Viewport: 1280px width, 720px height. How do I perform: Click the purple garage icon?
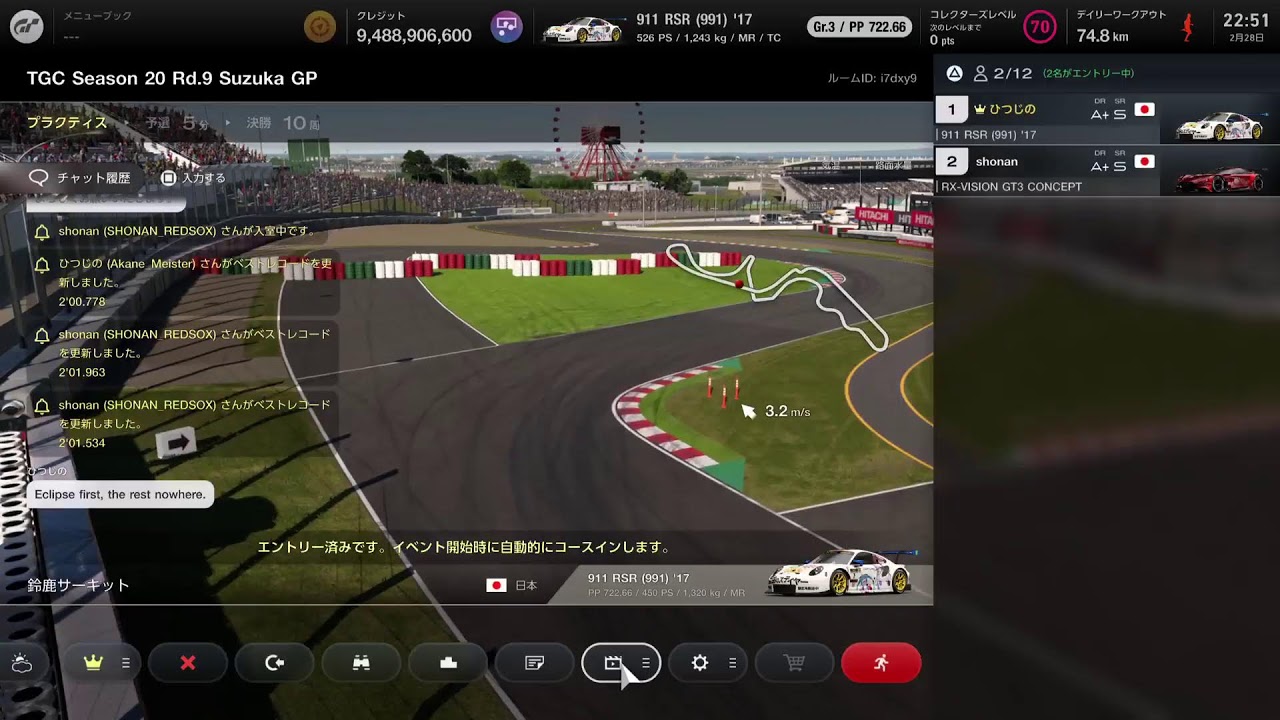pyautogui.click(x=507, y=27)
